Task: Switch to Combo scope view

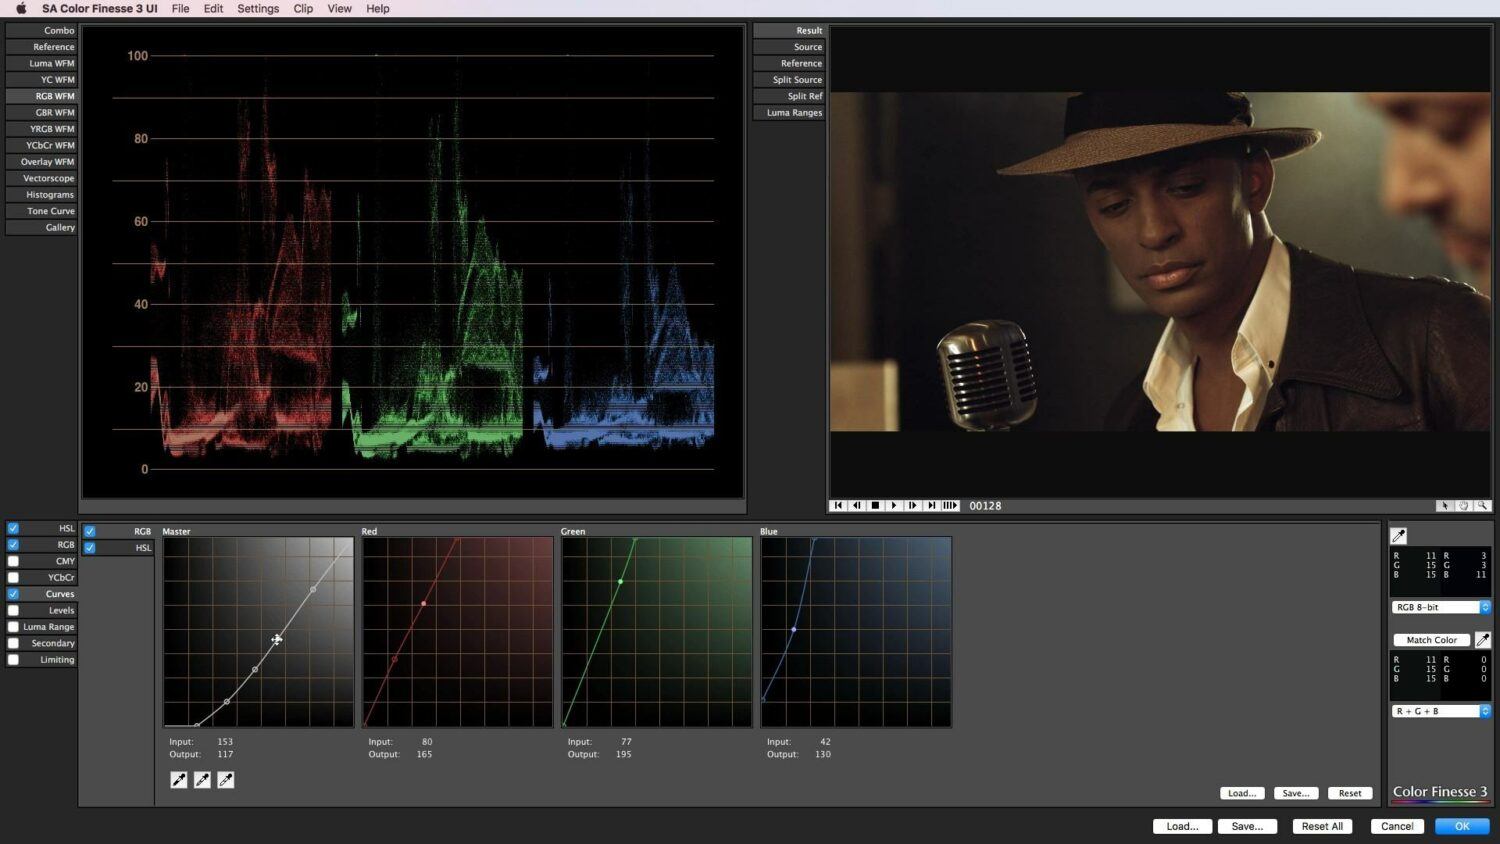Action: pos(41,30)
